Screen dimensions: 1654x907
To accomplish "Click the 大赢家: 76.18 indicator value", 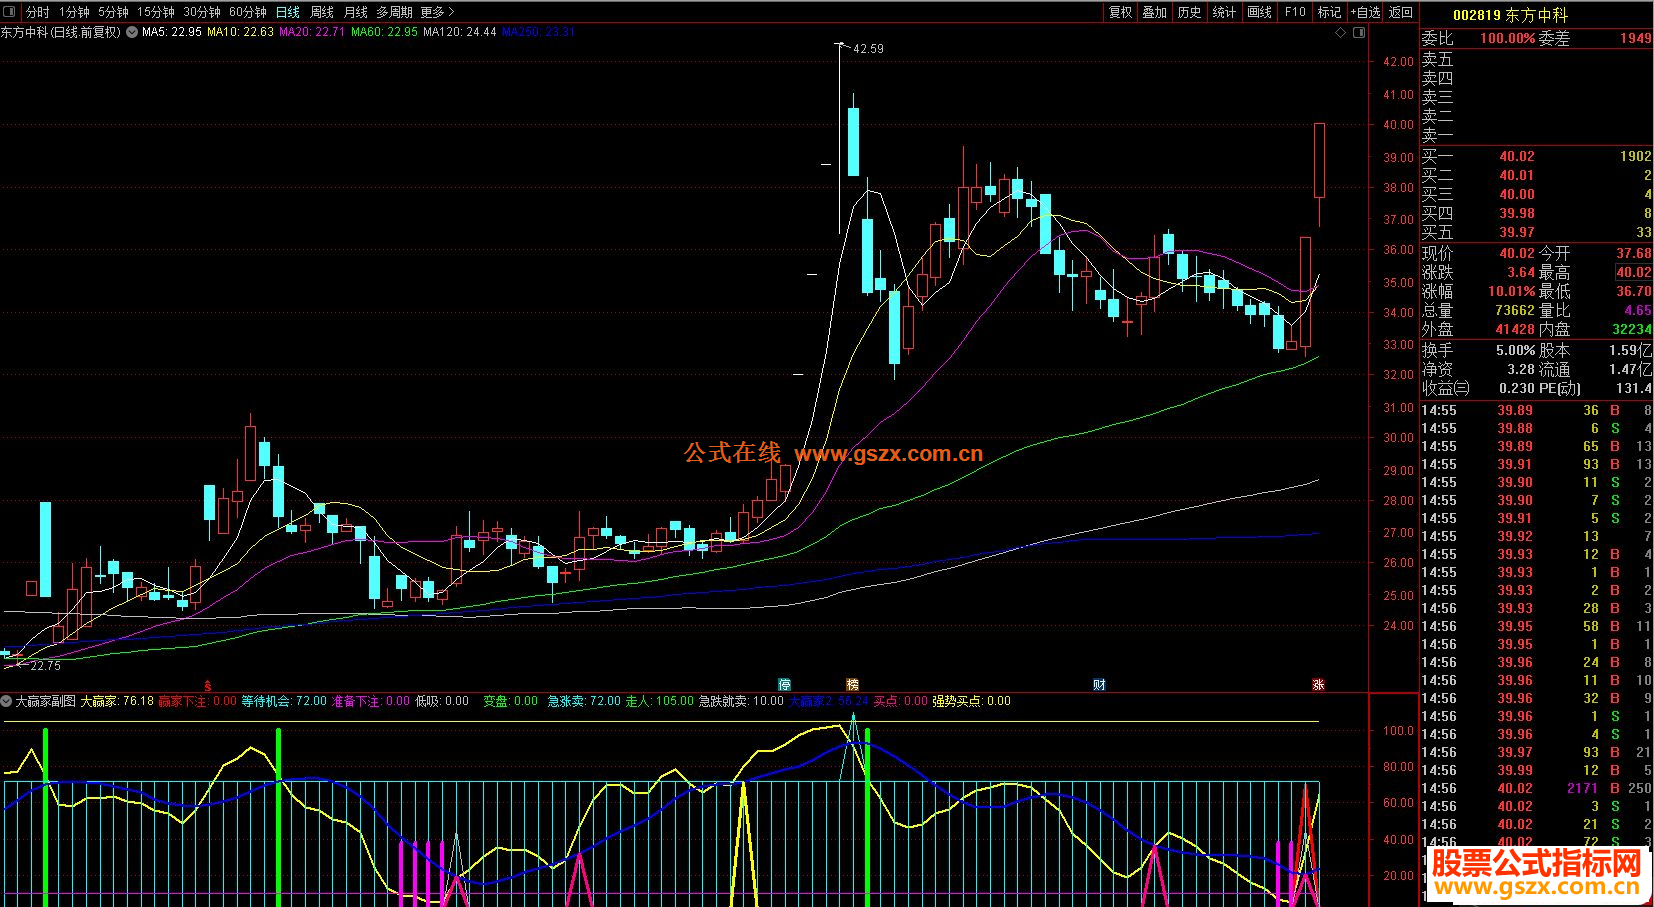I will pos(117,701).
